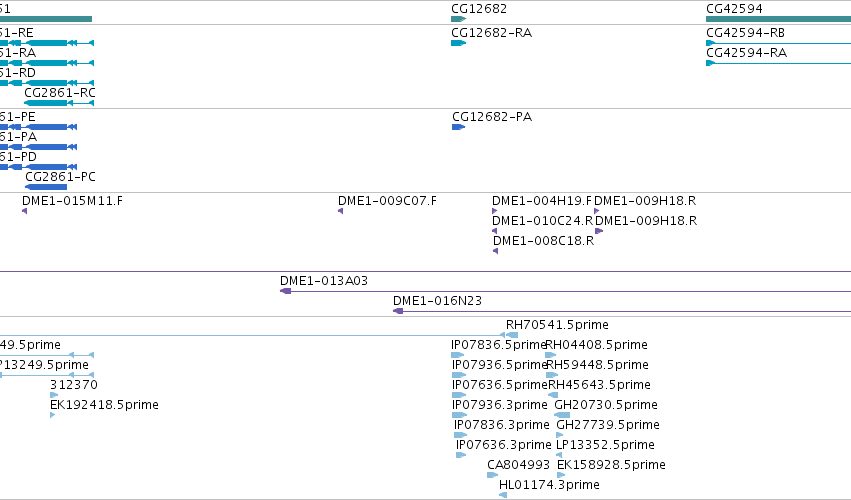Click the CG2861-PC protein label
This screenshot has width=851, height=500.
click(x=60, y=177)
